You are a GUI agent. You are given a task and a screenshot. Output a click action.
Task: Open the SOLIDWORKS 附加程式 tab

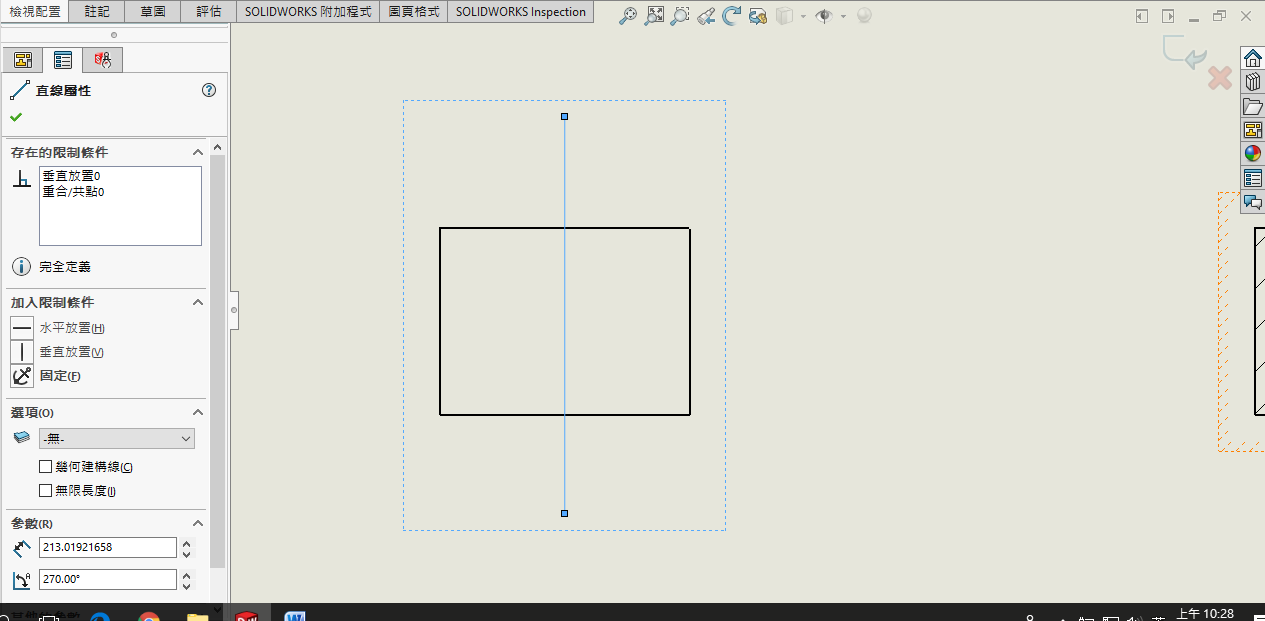308,12
